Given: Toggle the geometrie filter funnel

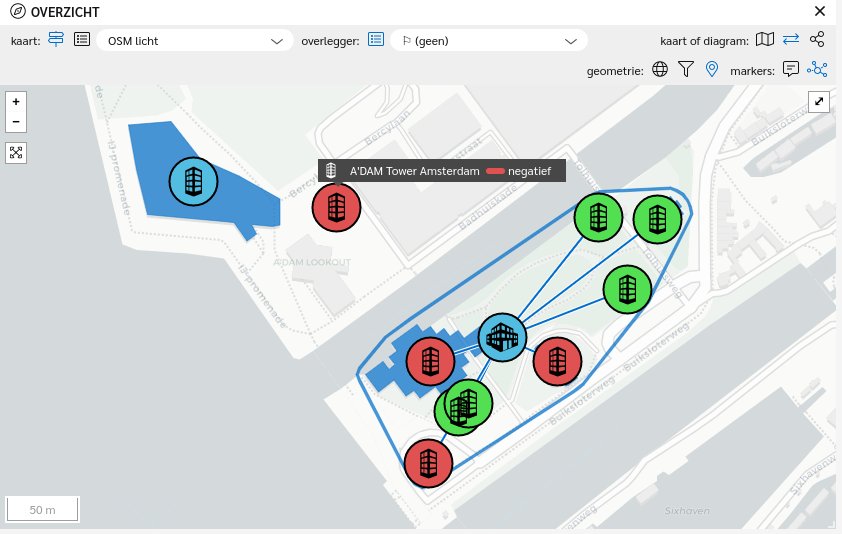Looking at the screenshot, I should click(686, 69).
